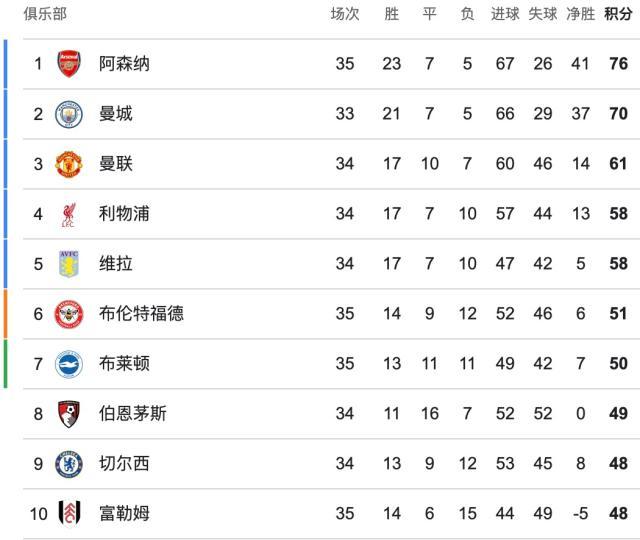The height and width of the screenshot is (540, 640).
Task: Click the Brighton seagull crest
Action: click(69, 364)
